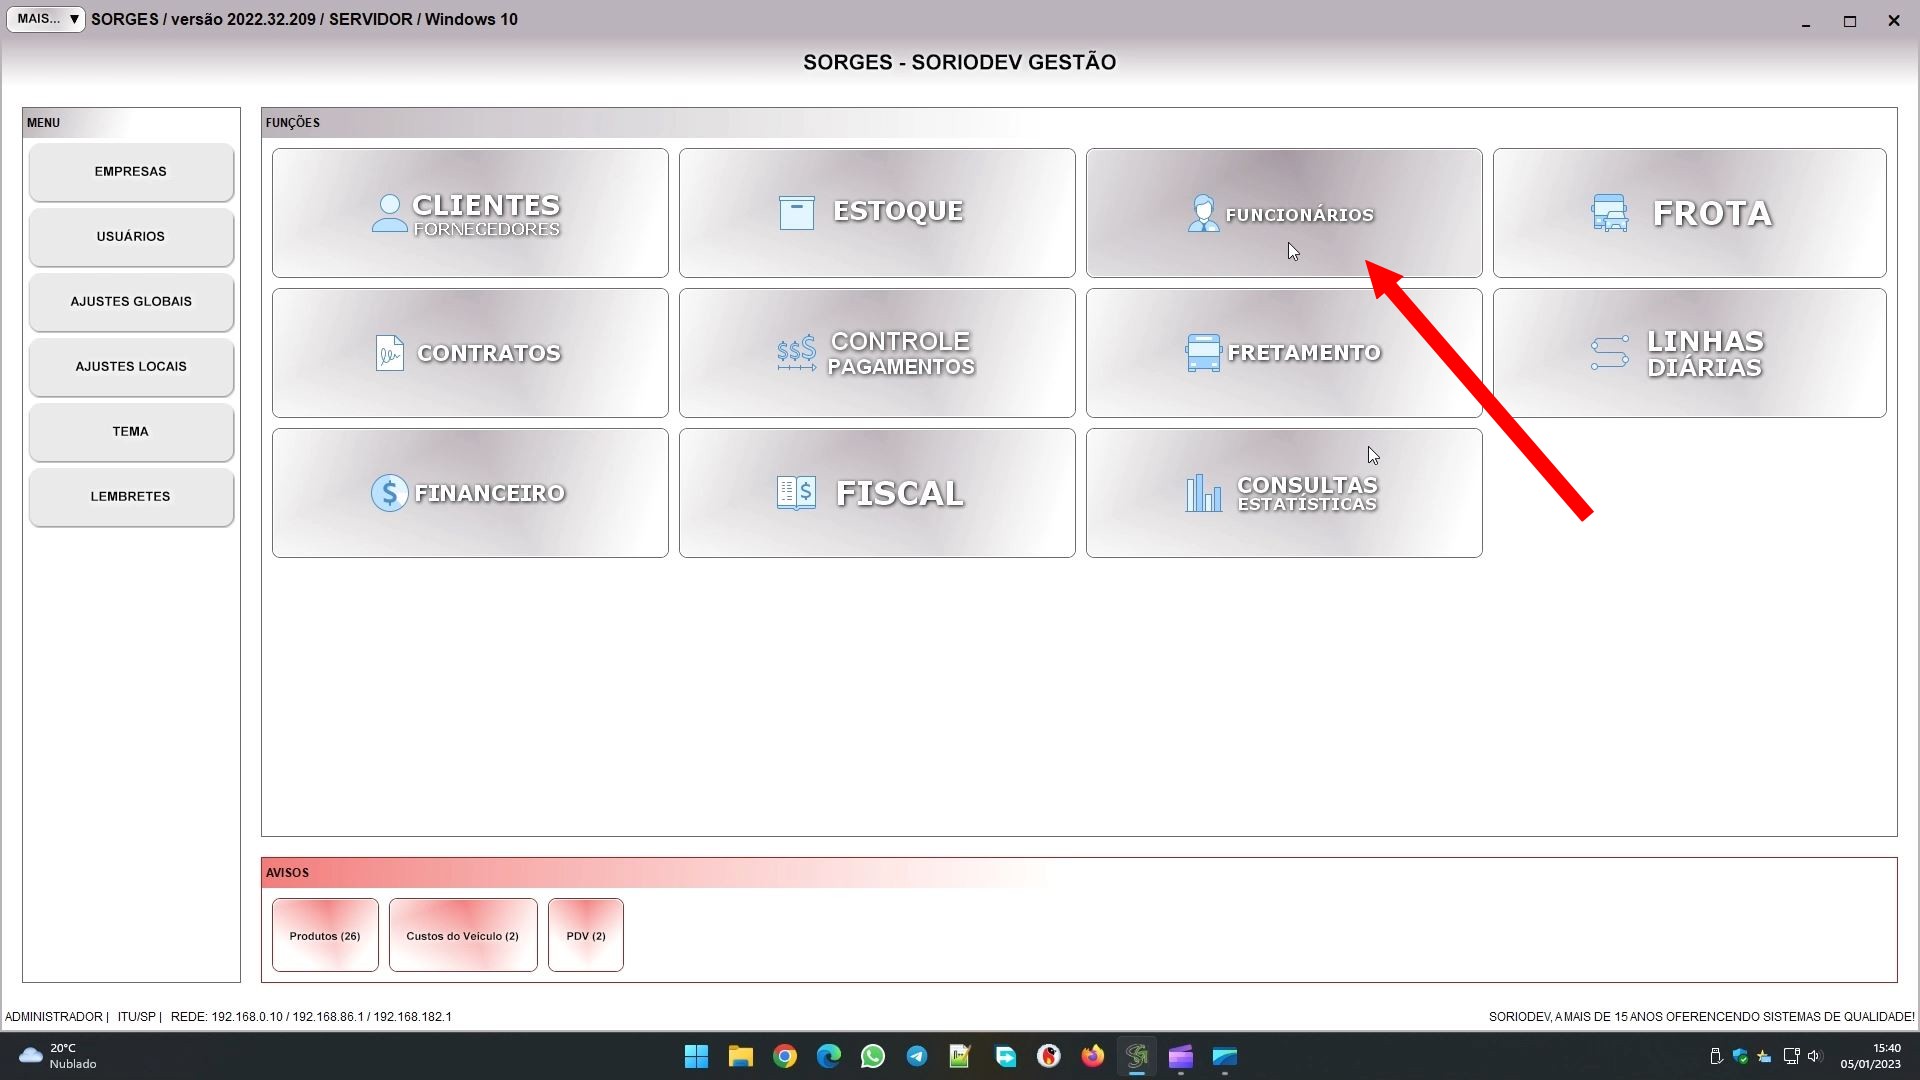This screenshot has height=1080, width=1920.
Task: Open the Fiscal module
Action: point(877,493)
